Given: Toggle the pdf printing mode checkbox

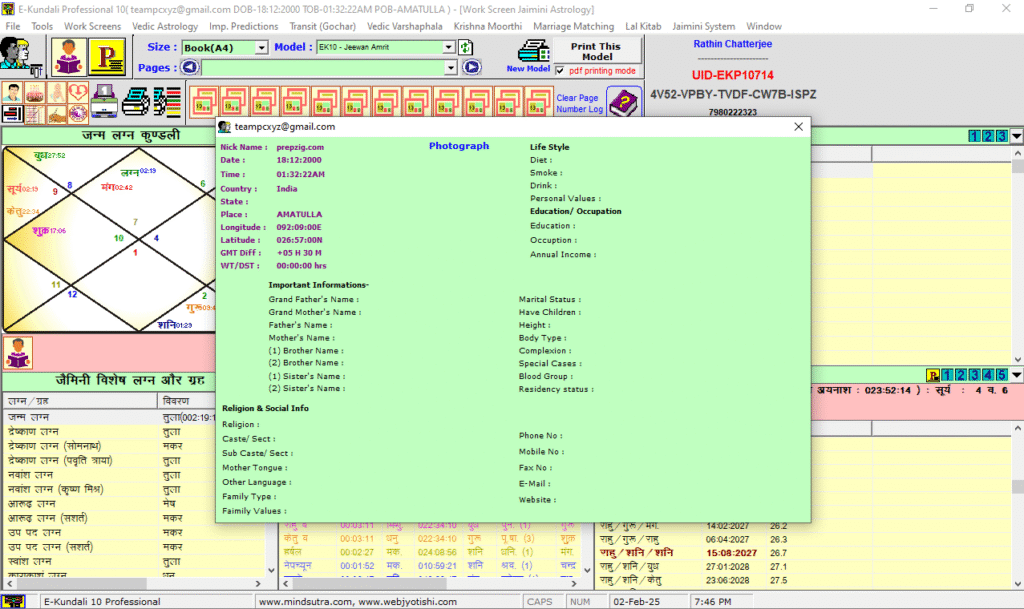Looking at the screenshot, I should pos(561,70).
